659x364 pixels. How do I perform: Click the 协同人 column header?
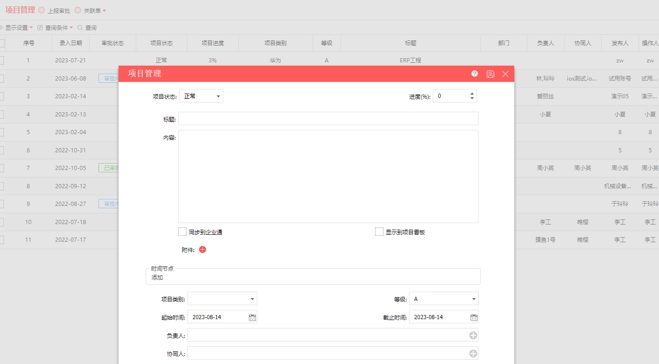[583, 43]
